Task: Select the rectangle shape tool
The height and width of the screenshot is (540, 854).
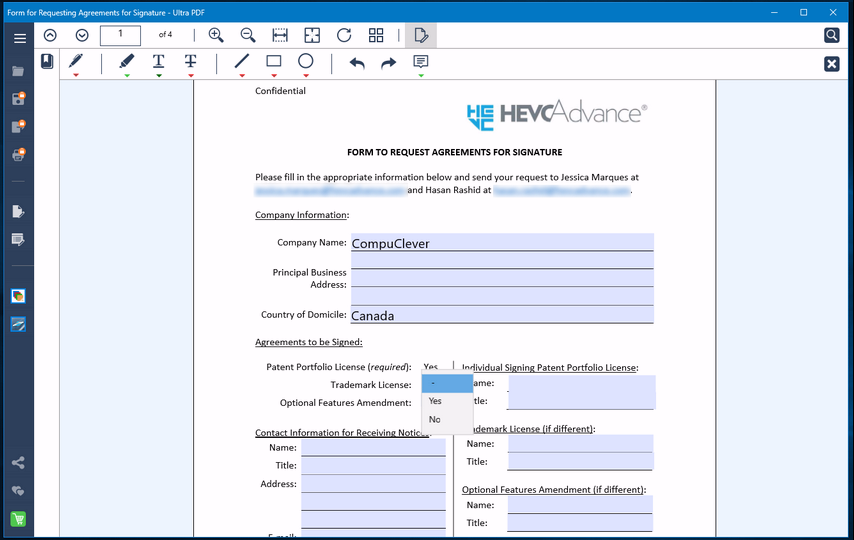Action: (274, 60)
